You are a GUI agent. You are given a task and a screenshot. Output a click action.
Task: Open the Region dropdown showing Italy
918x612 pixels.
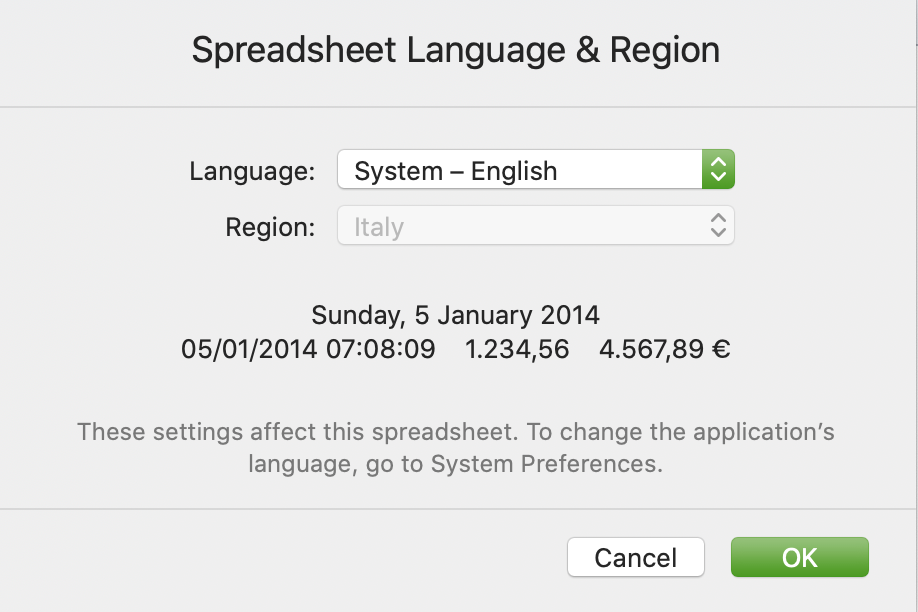535,226
